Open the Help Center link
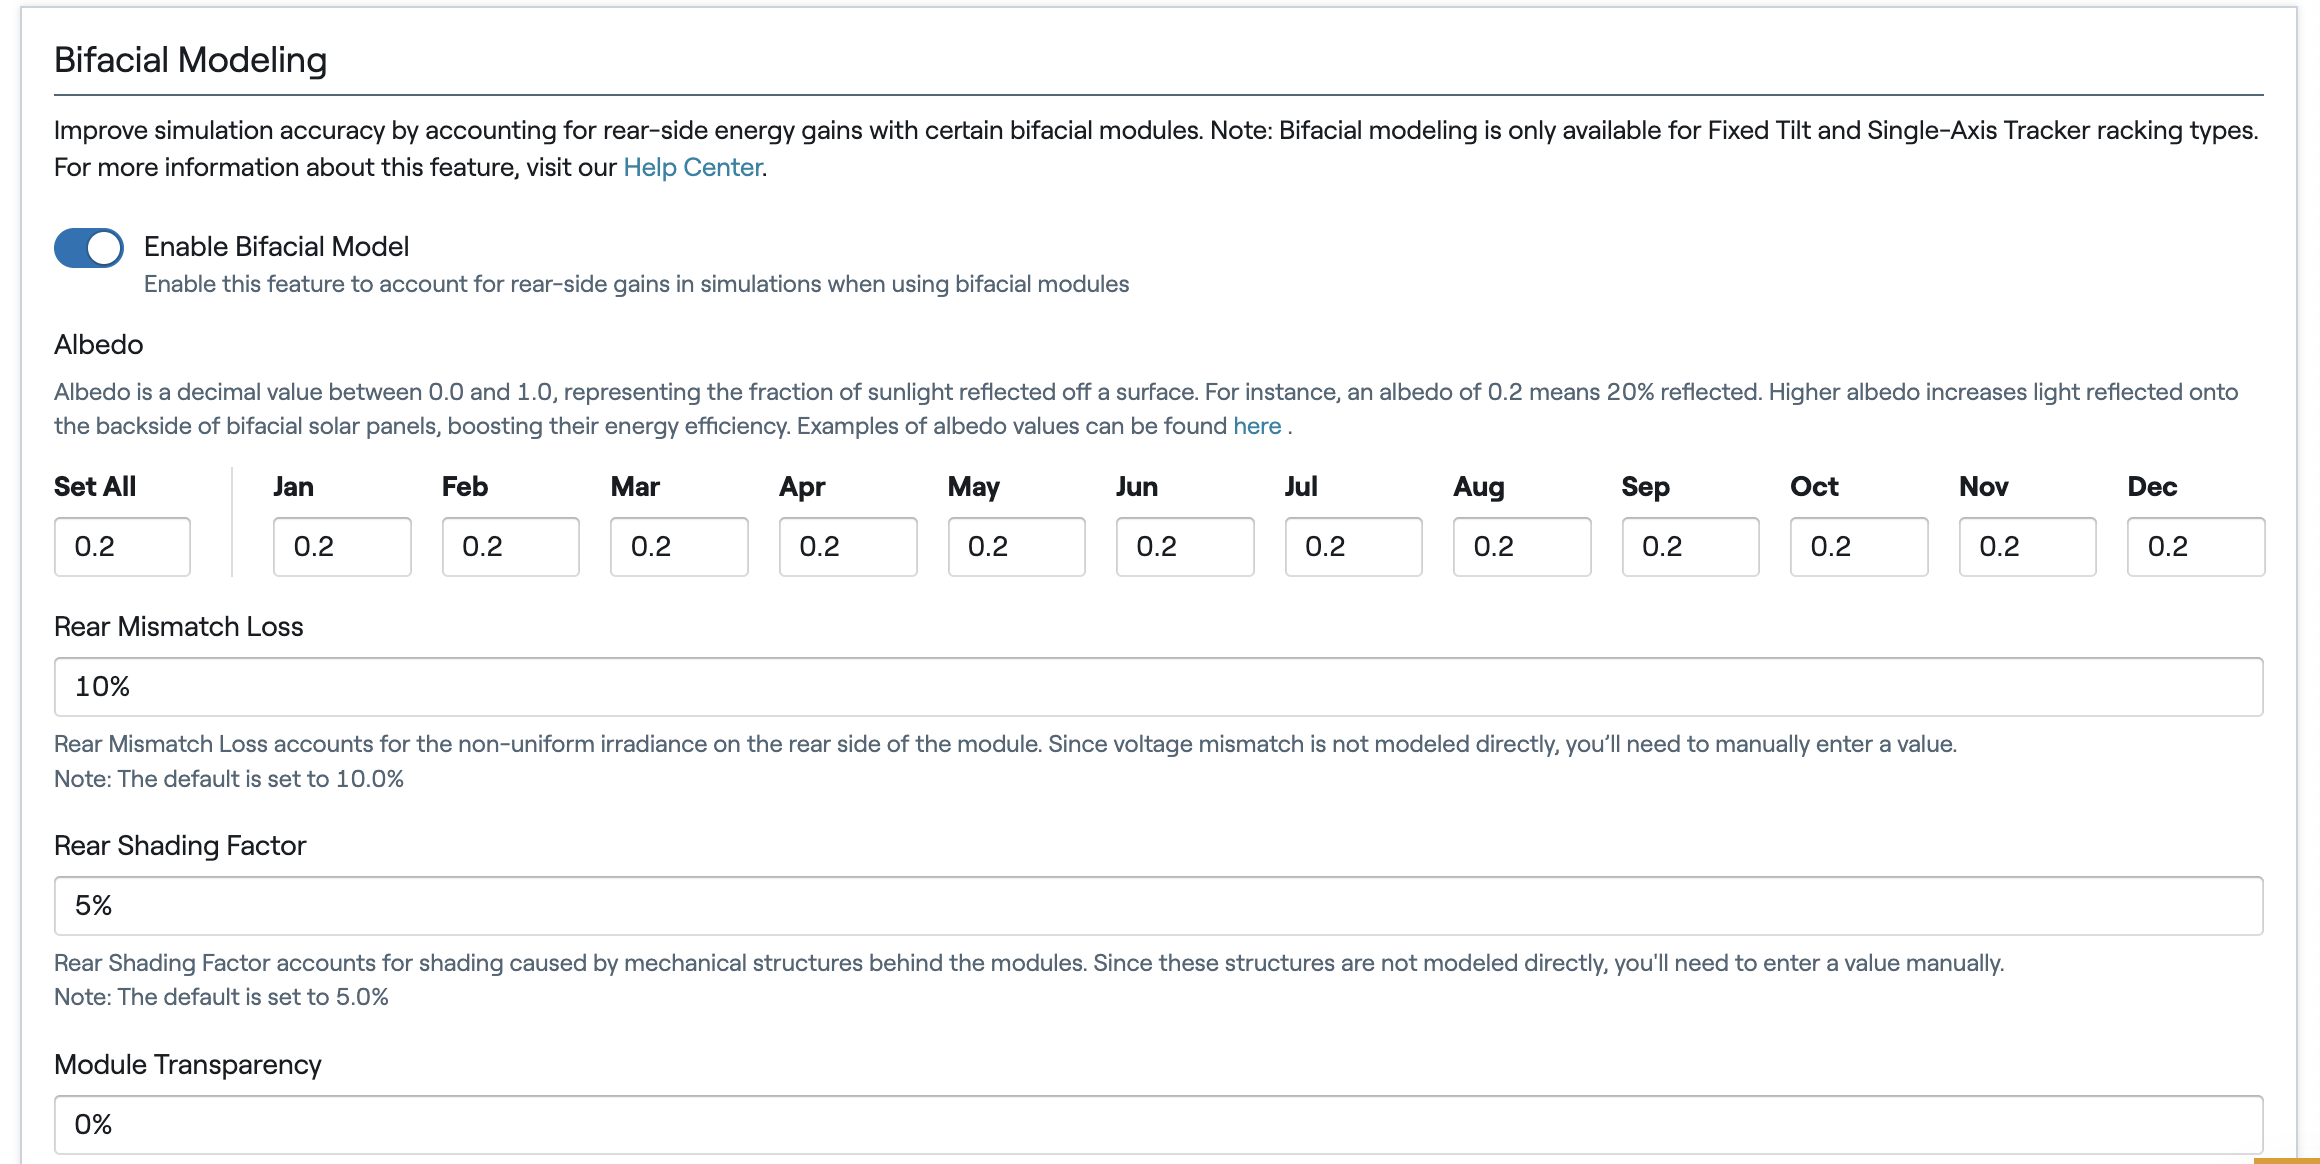 pos(693,167)
